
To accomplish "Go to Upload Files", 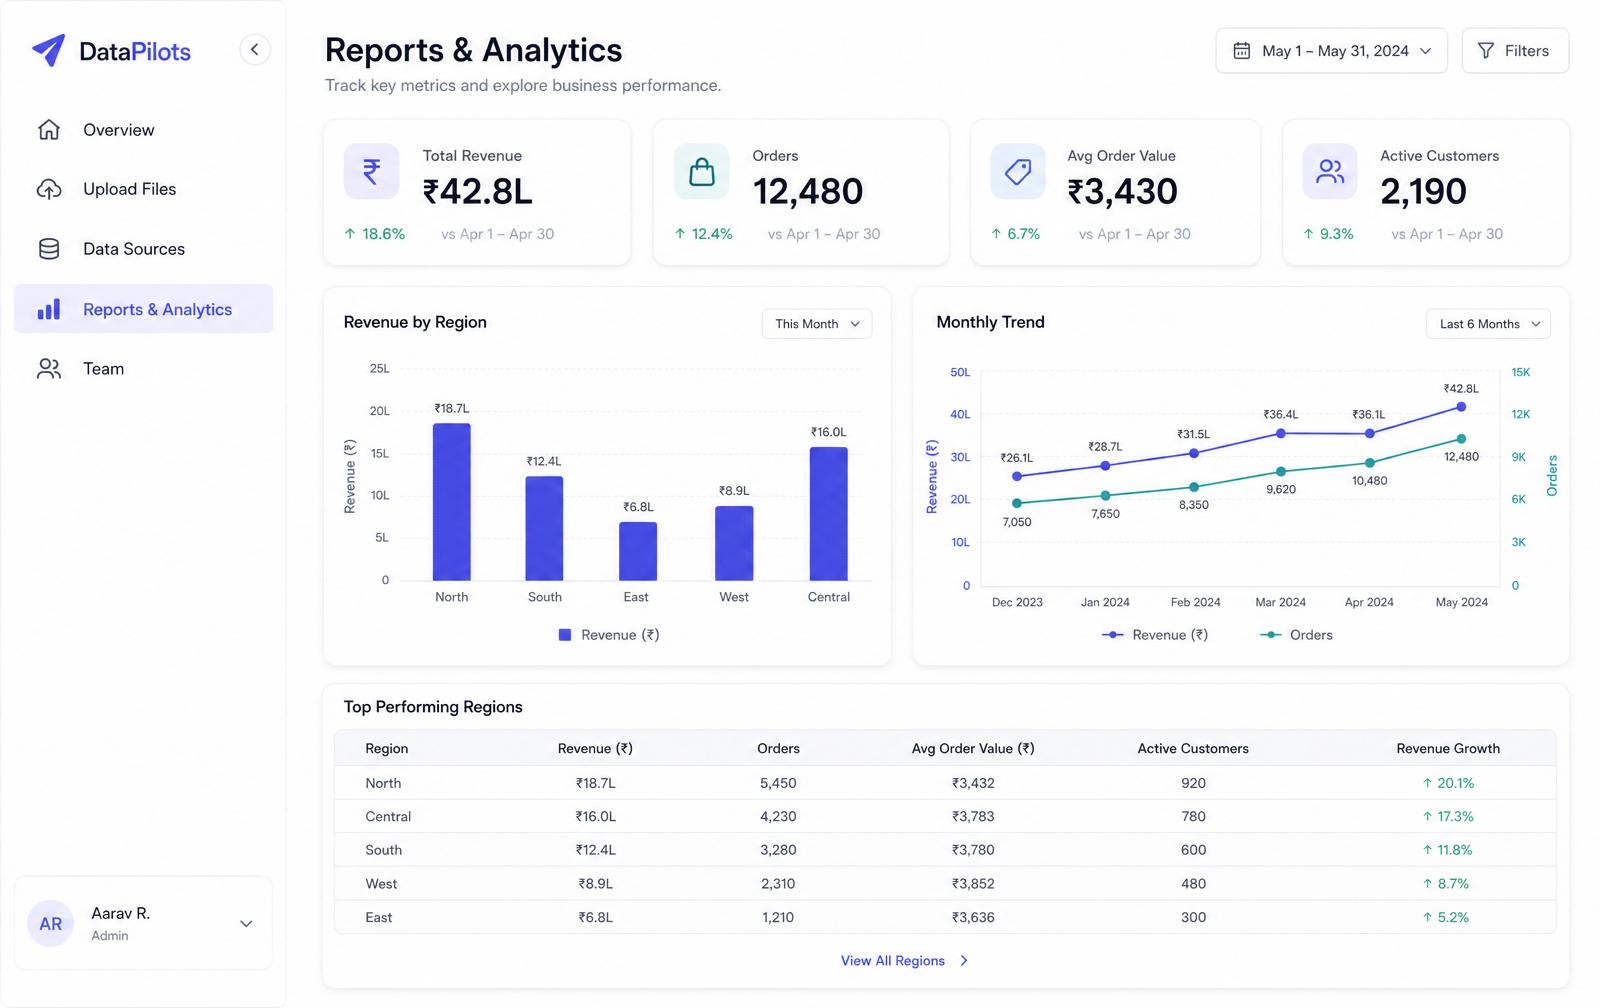I will [143, 189].
